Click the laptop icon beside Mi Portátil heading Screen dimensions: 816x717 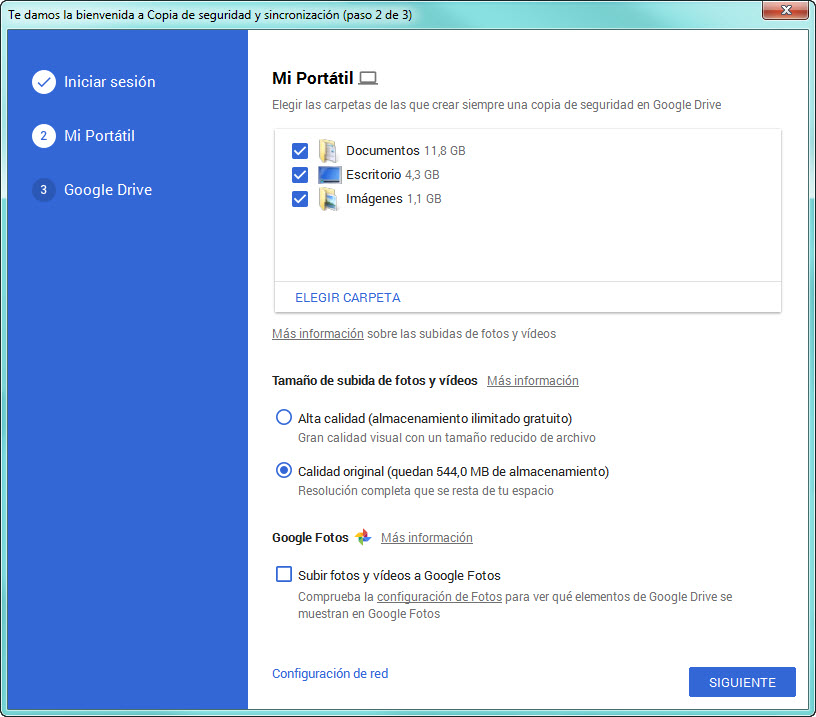(368, 79)
